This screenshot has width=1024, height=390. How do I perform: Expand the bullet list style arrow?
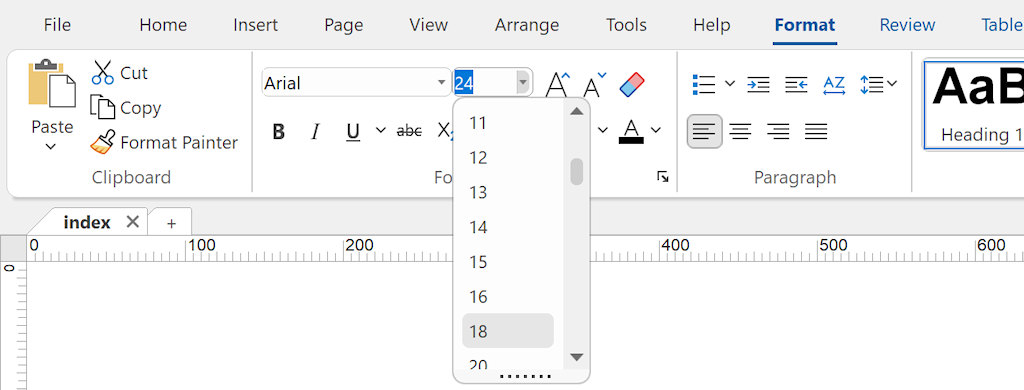pos(730,84)
